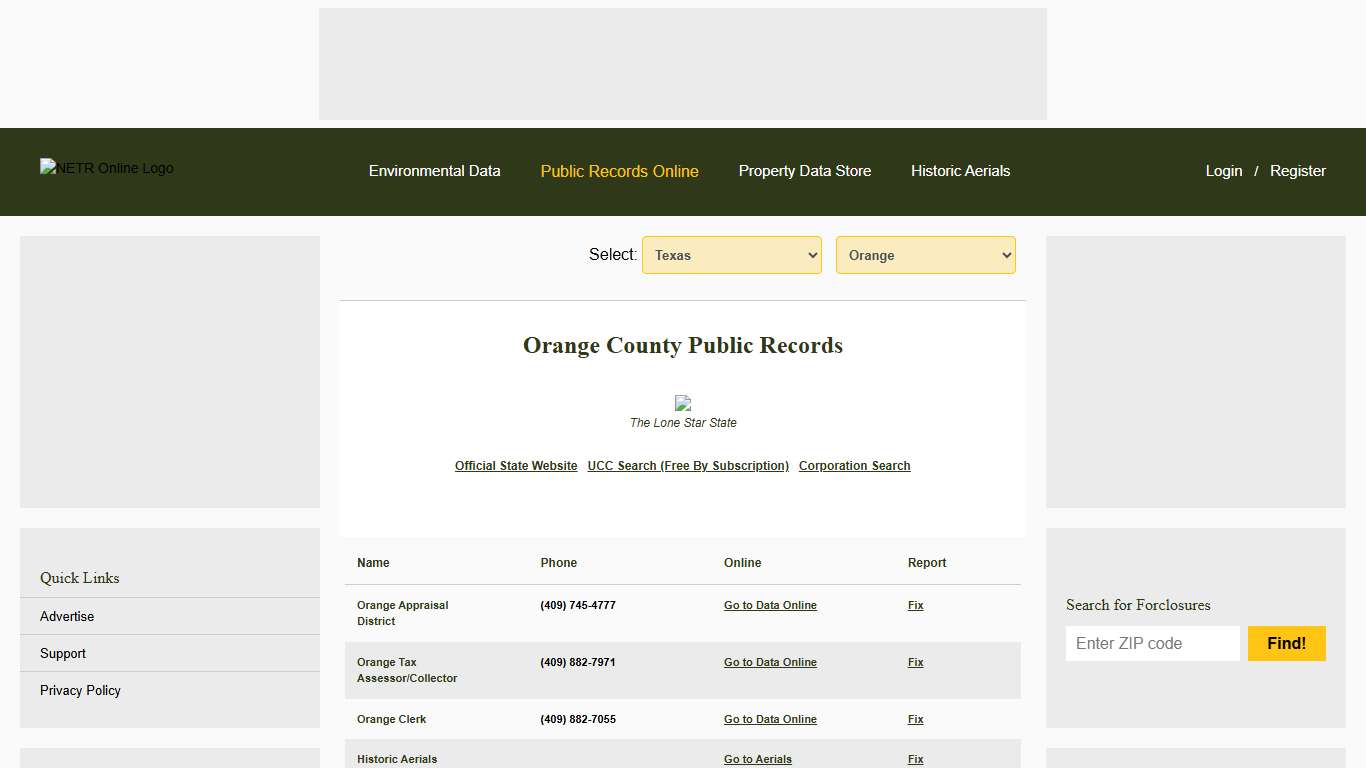
Task: Click Register
Action: tap(1297, 171)
